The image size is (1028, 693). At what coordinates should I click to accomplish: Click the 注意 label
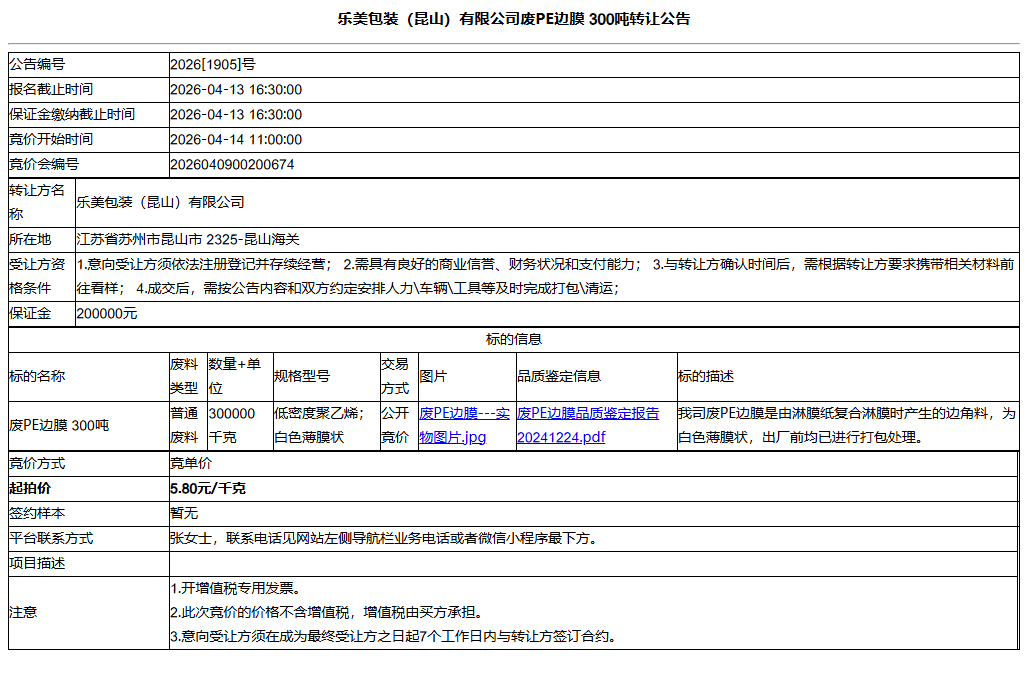tap(23, 612)
